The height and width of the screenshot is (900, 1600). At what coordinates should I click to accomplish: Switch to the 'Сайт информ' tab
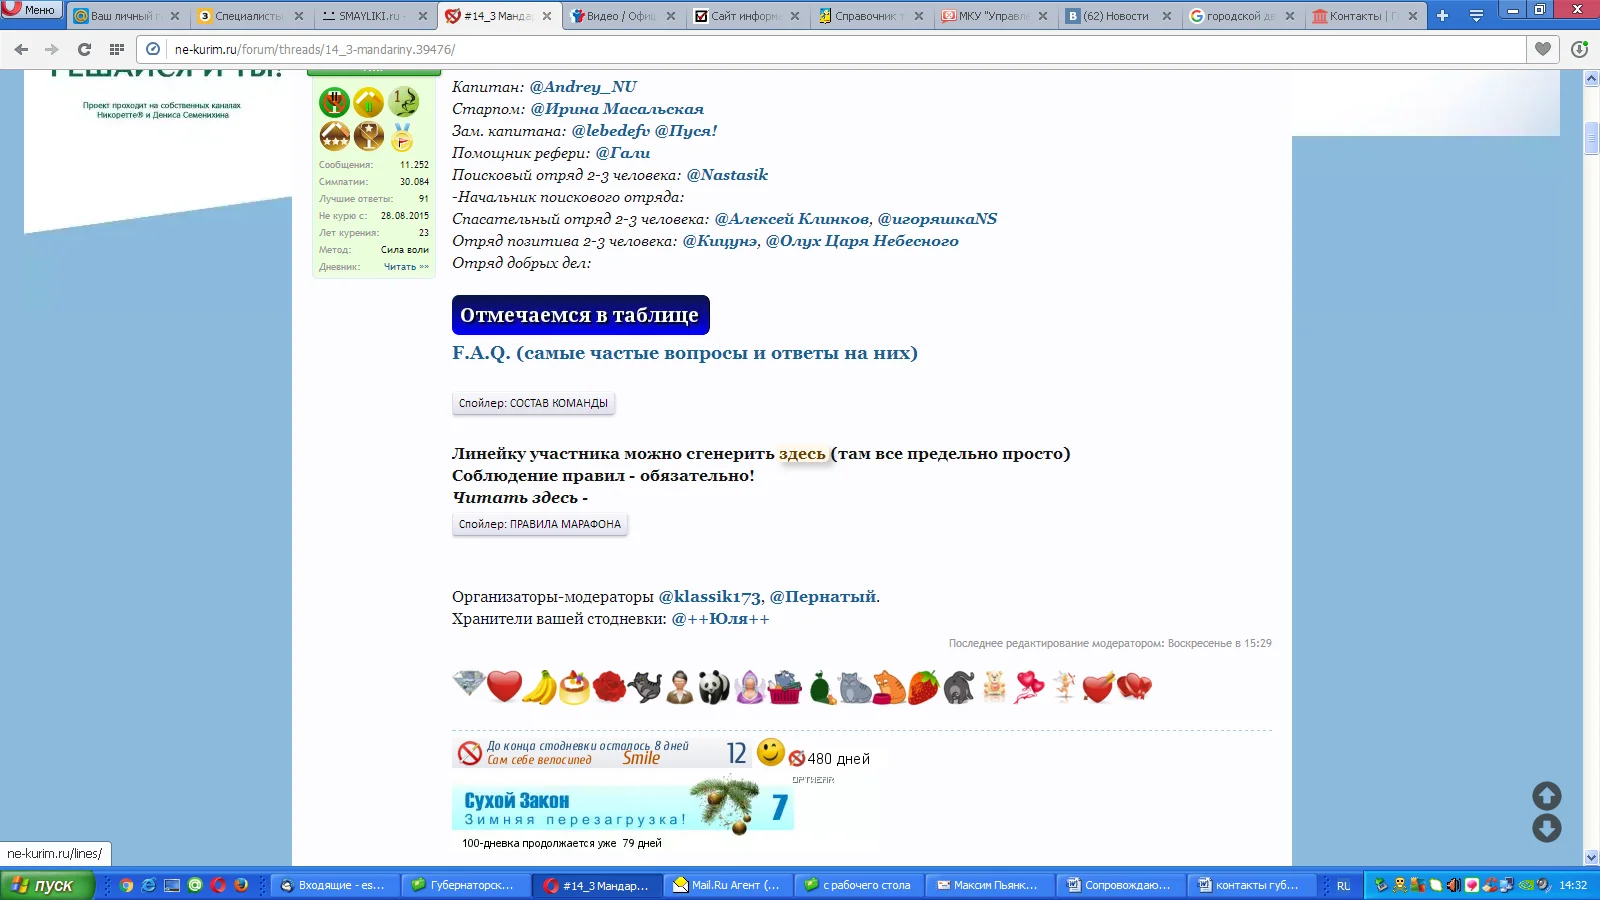(x=746, y=16)
